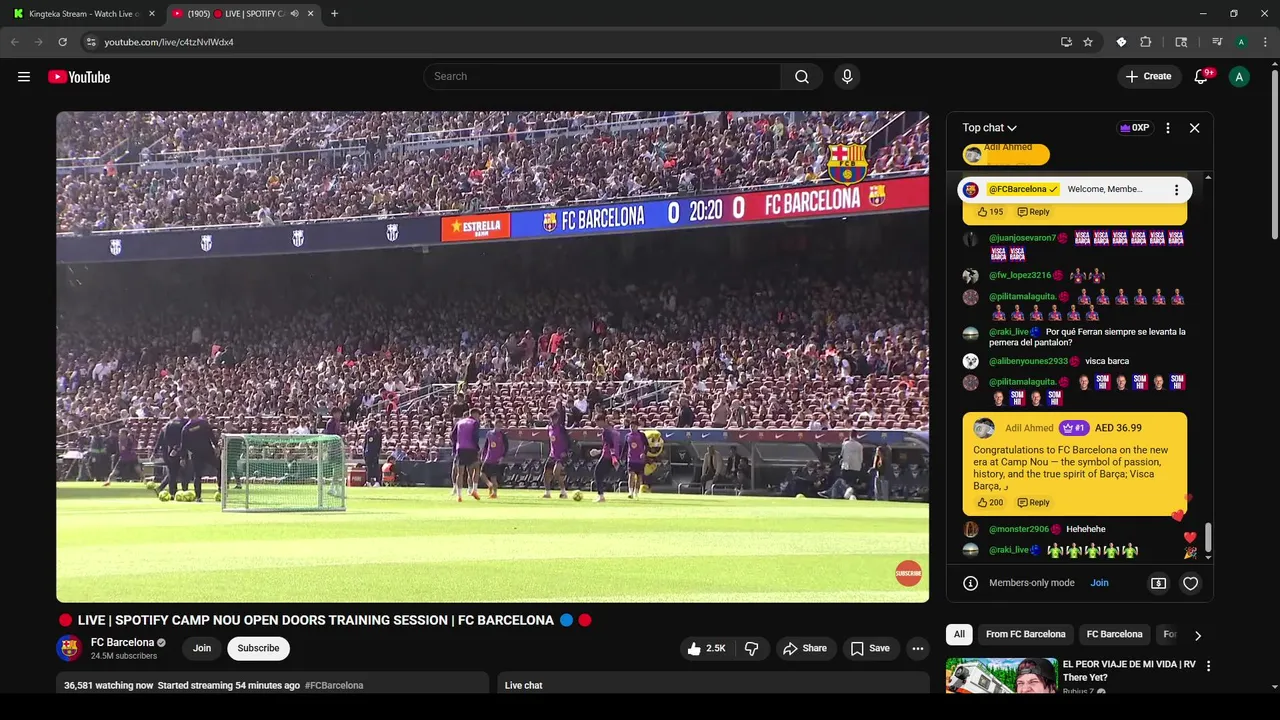Like the pinned message with 195 likes
Viewport: 1280px width, 720px height.
(x=990, y=212)
